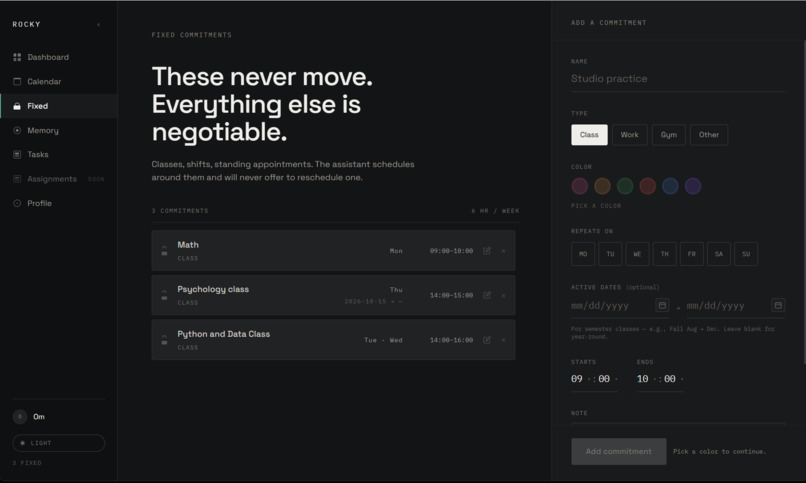Pick the purple color swatch

(x=693, y=186)
